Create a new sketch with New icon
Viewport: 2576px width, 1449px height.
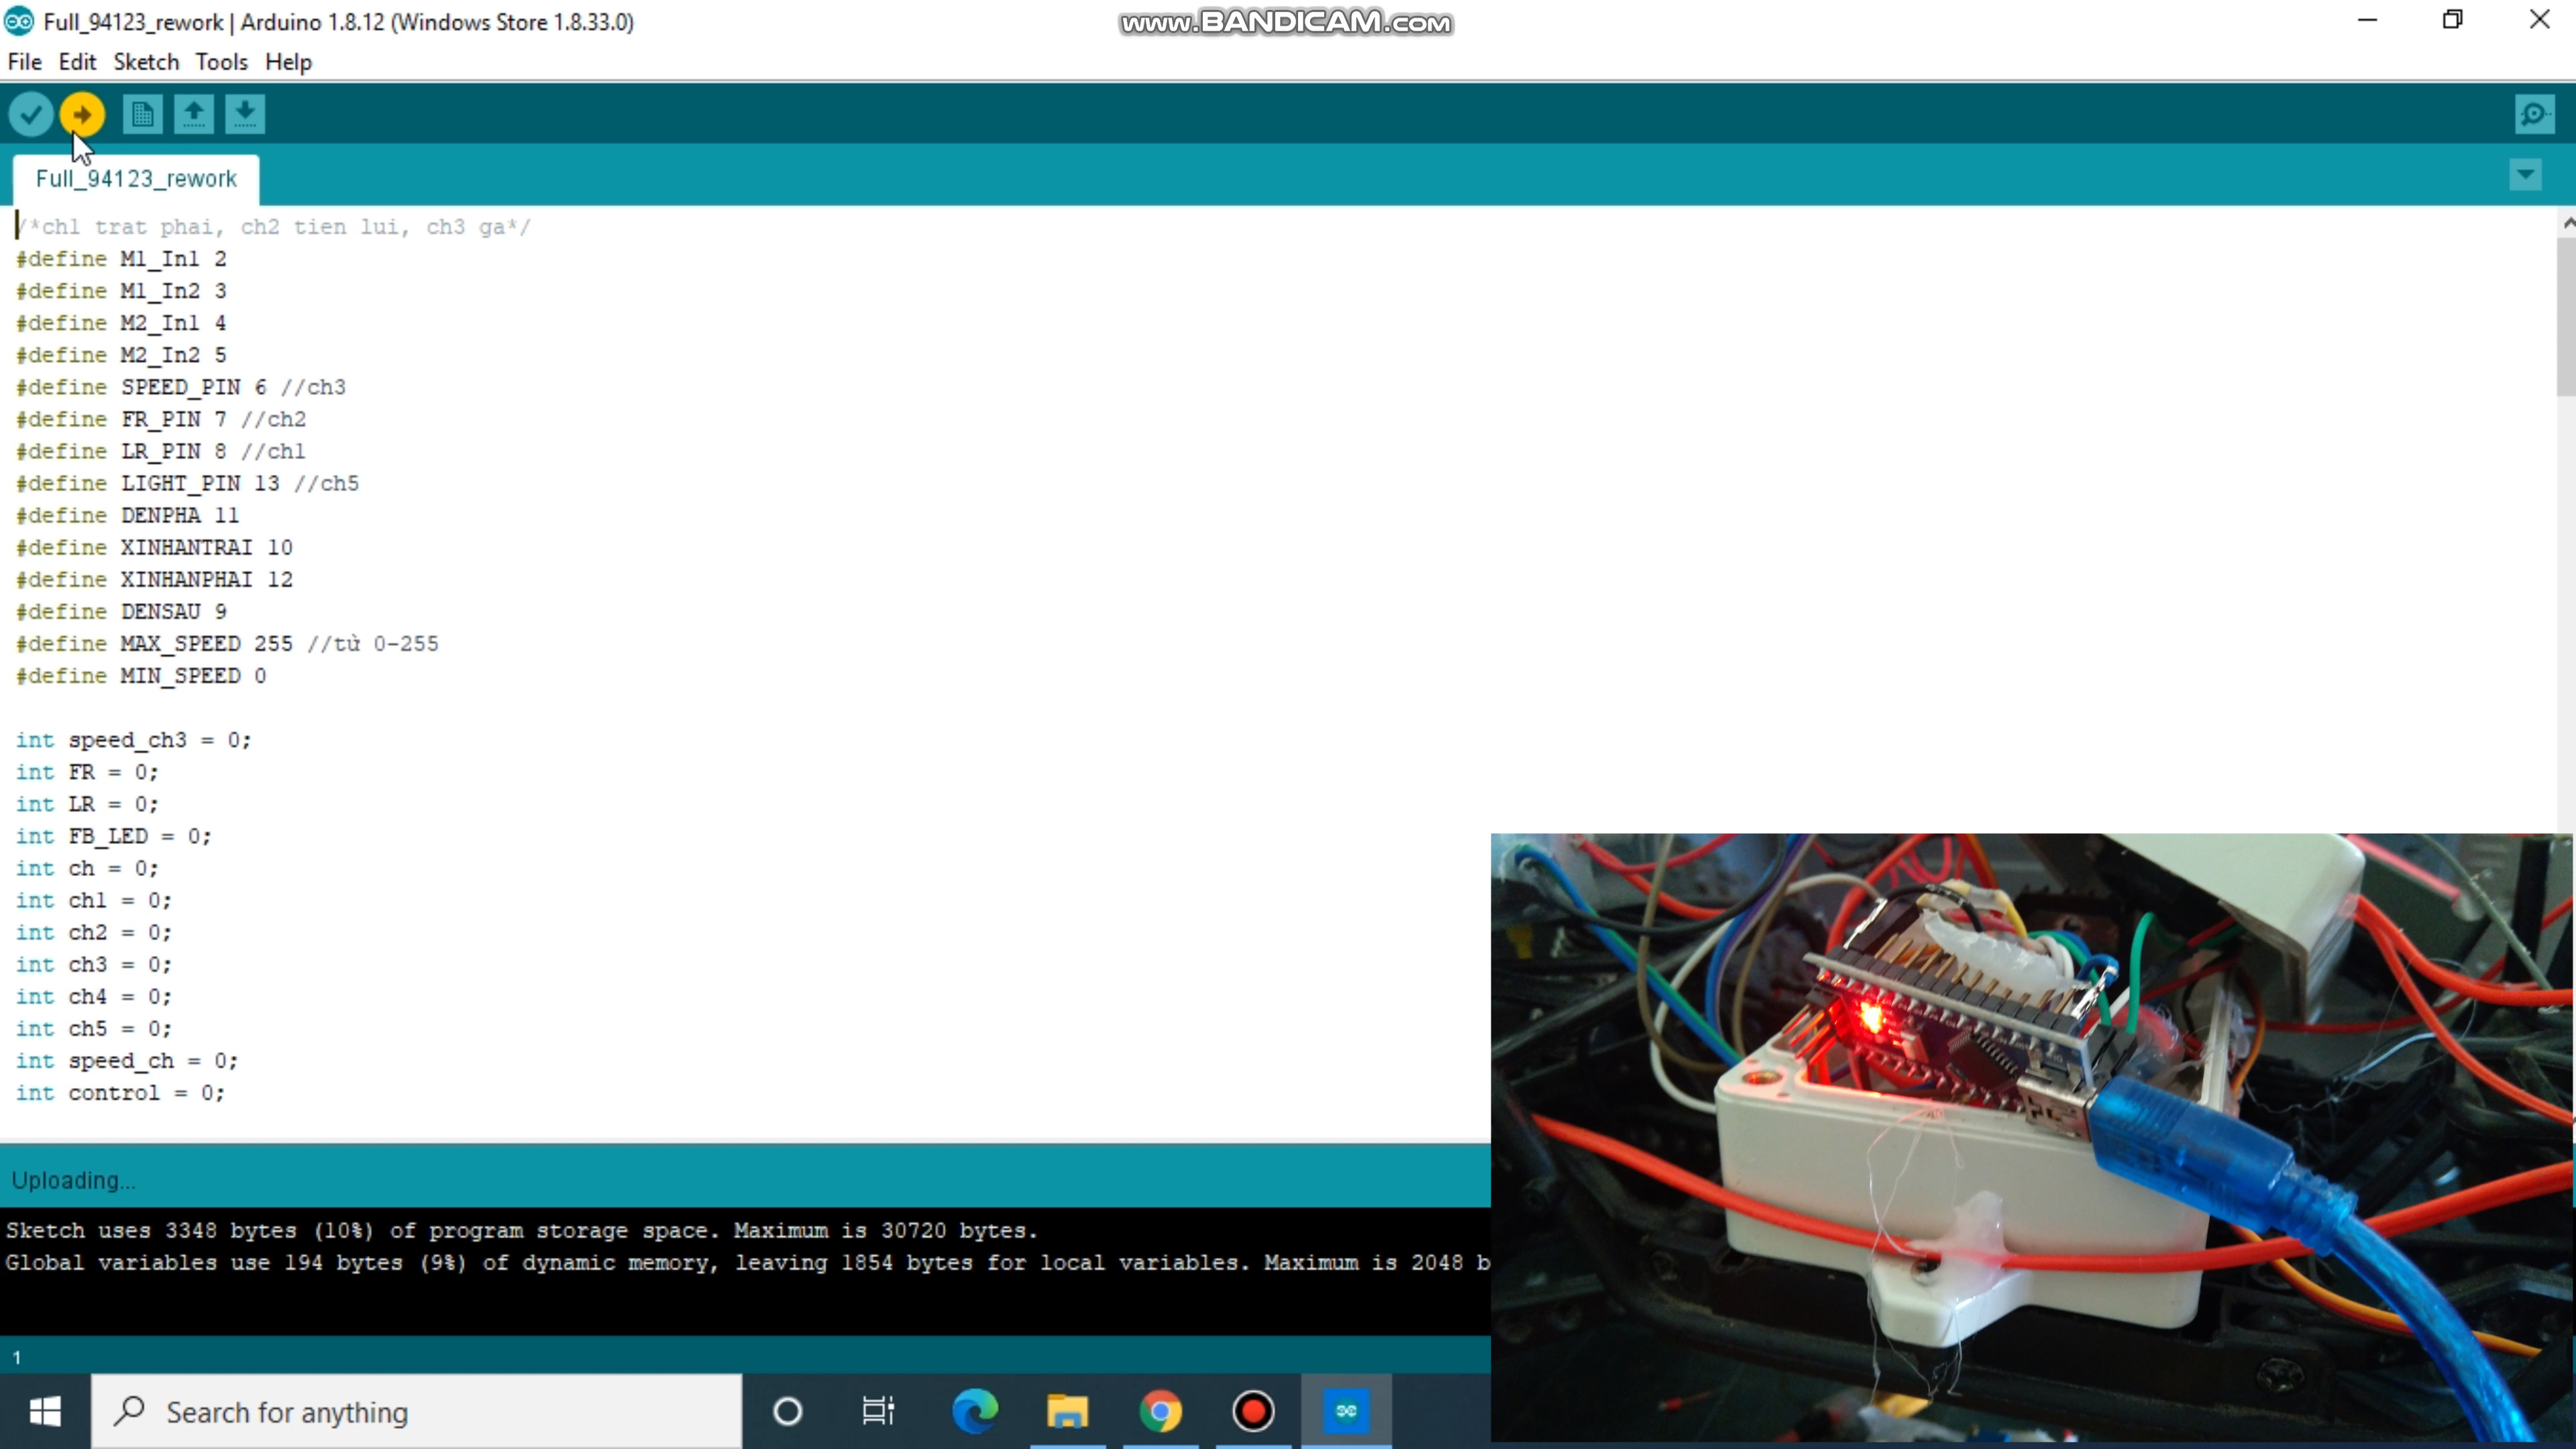[142, 114]
